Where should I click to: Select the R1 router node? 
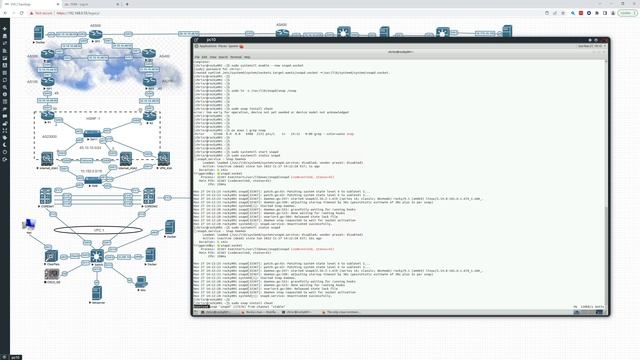pyautogui.click(x=47, y=116)
